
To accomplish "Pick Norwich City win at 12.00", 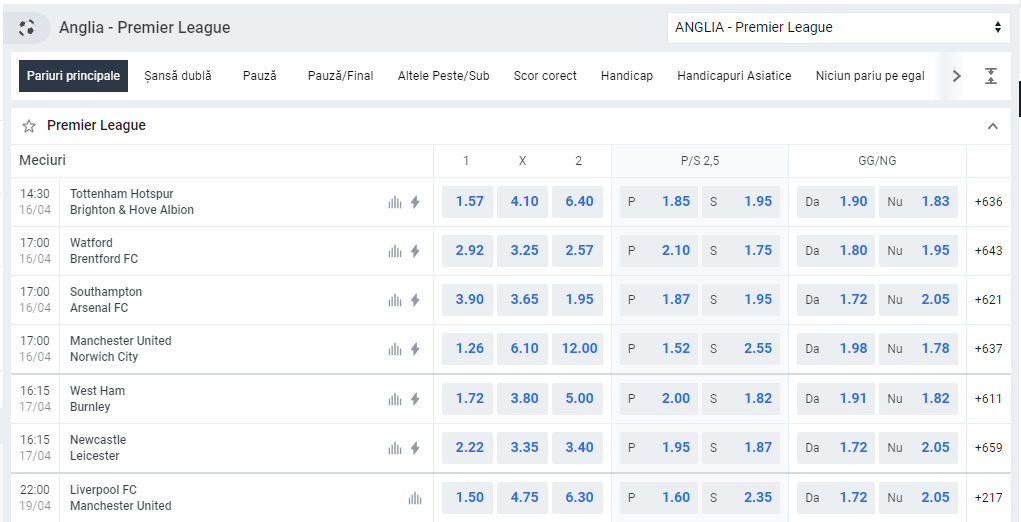I will (x=579, y=349).
